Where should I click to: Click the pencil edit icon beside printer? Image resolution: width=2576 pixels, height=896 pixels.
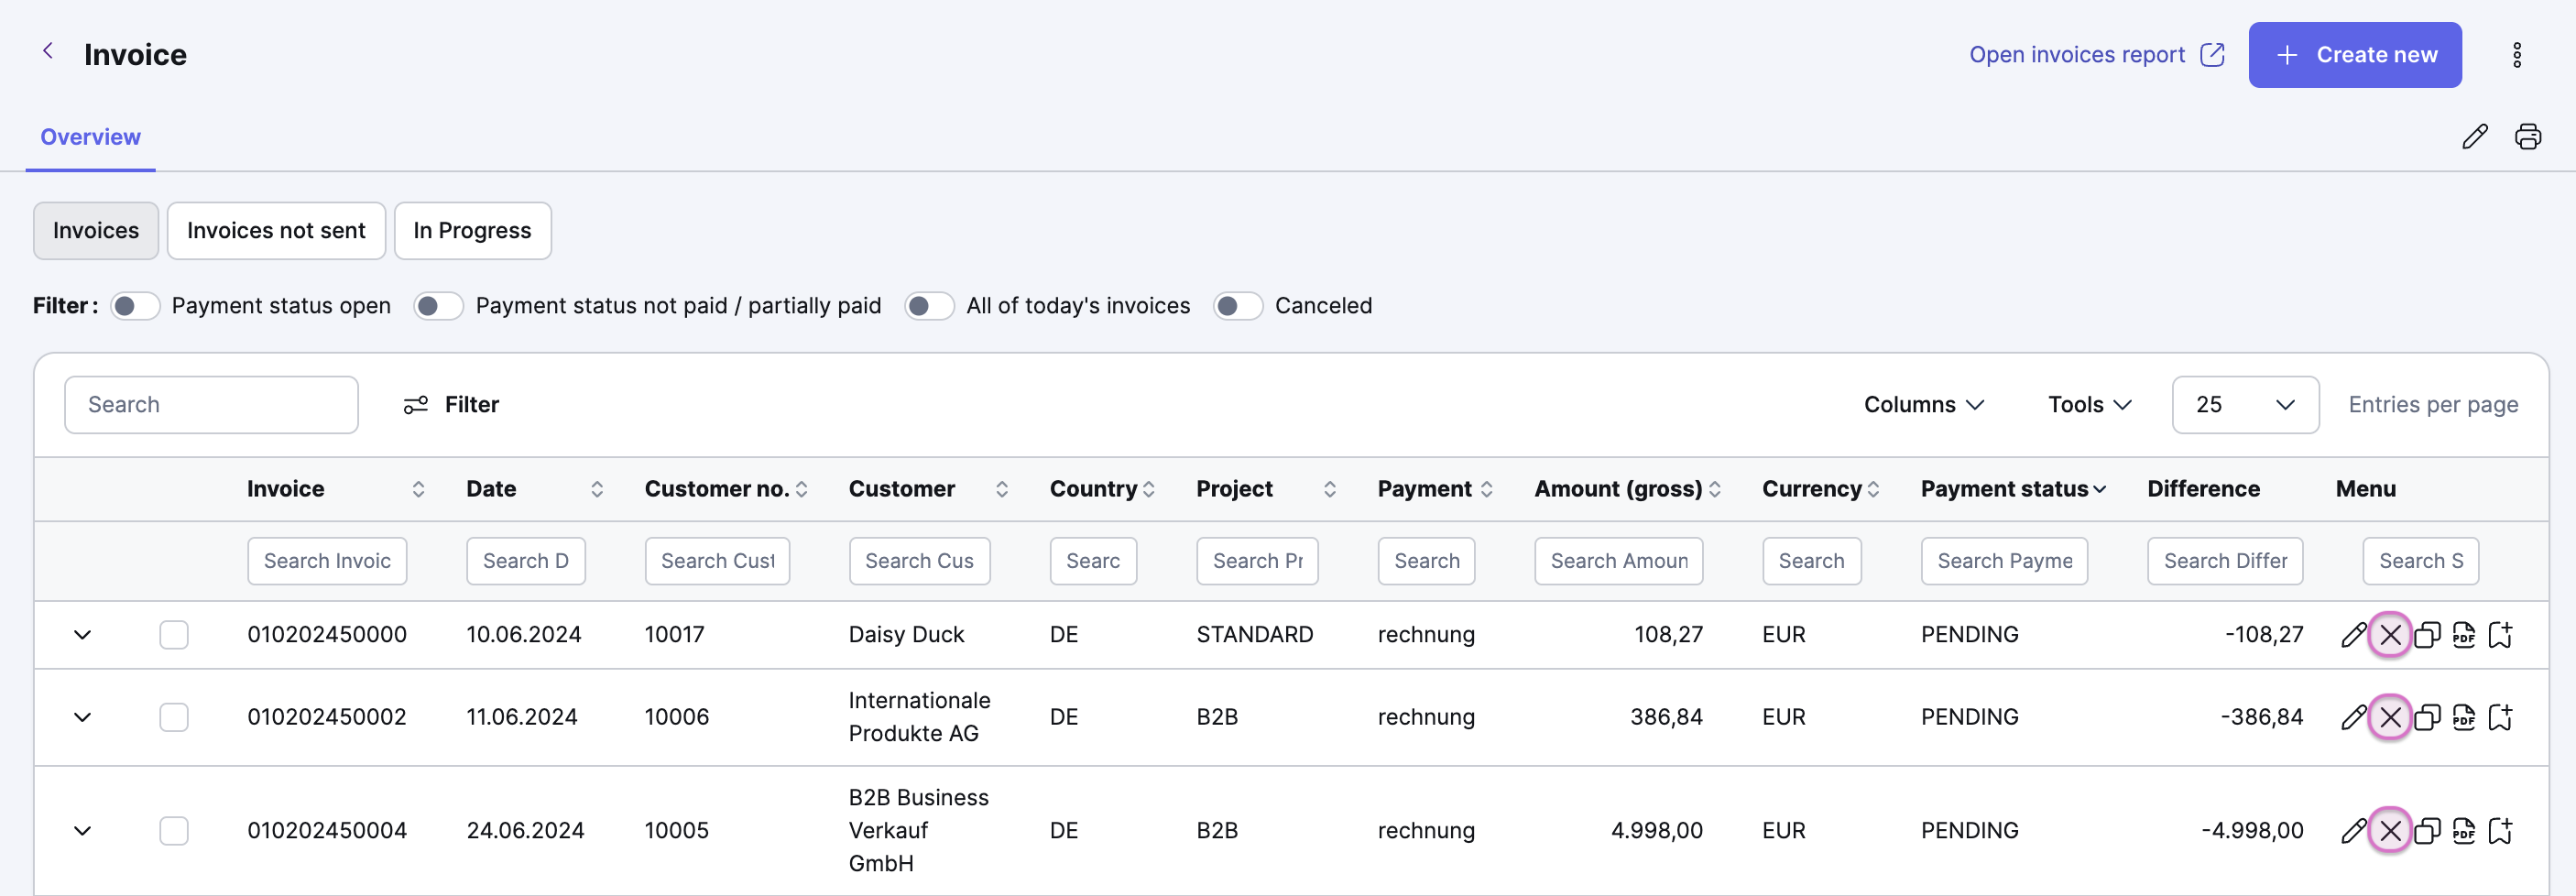point(2474,136)
